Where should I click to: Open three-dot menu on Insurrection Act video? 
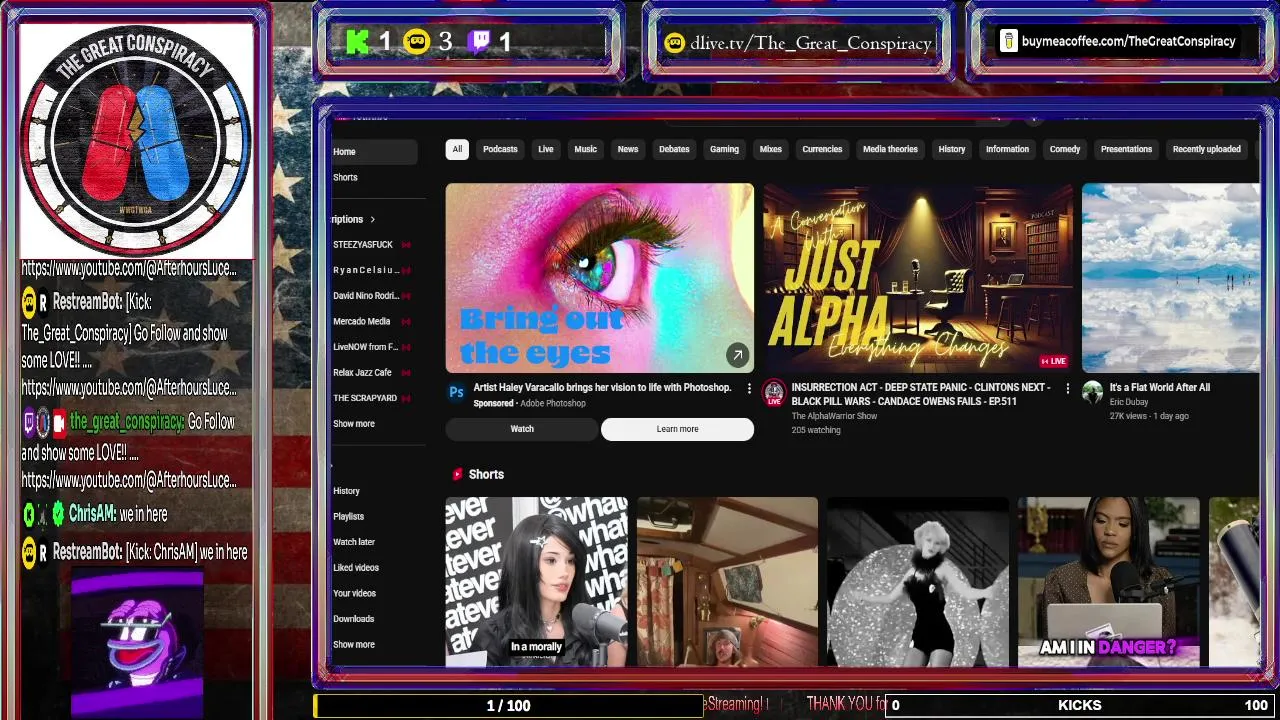[1067, 388]
